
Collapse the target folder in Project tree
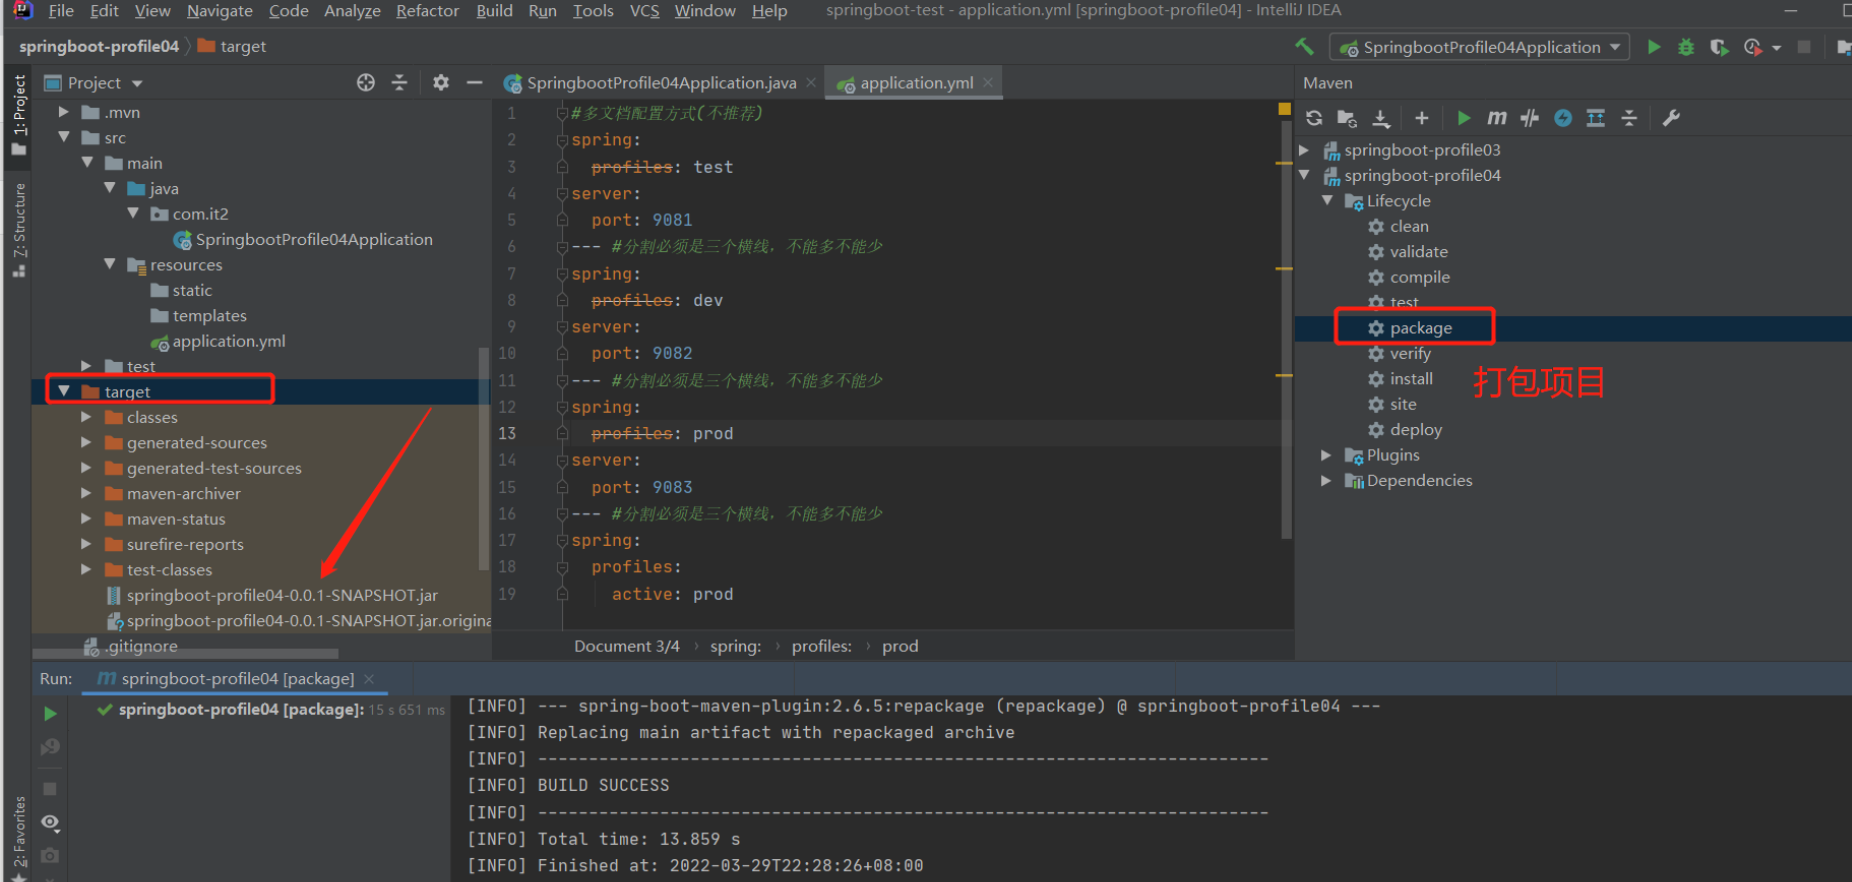64,392
